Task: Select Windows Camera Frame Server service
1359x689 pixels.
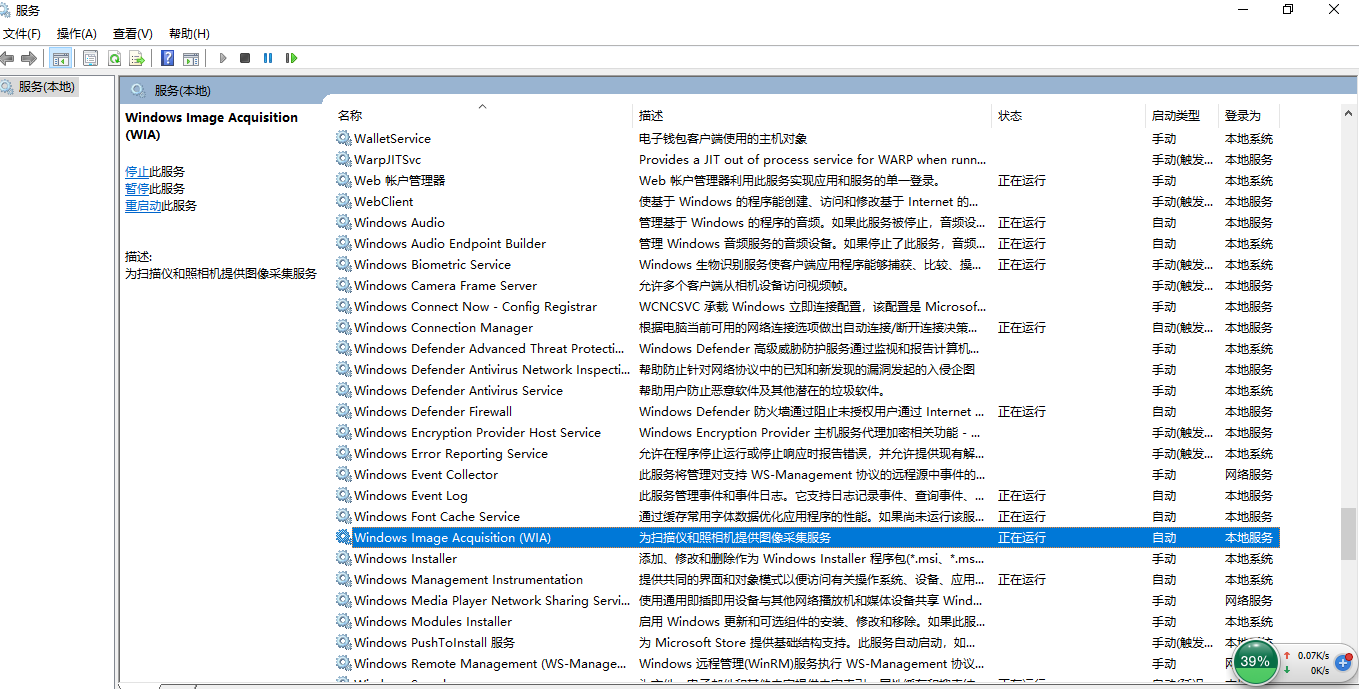Action: point(807,285)
